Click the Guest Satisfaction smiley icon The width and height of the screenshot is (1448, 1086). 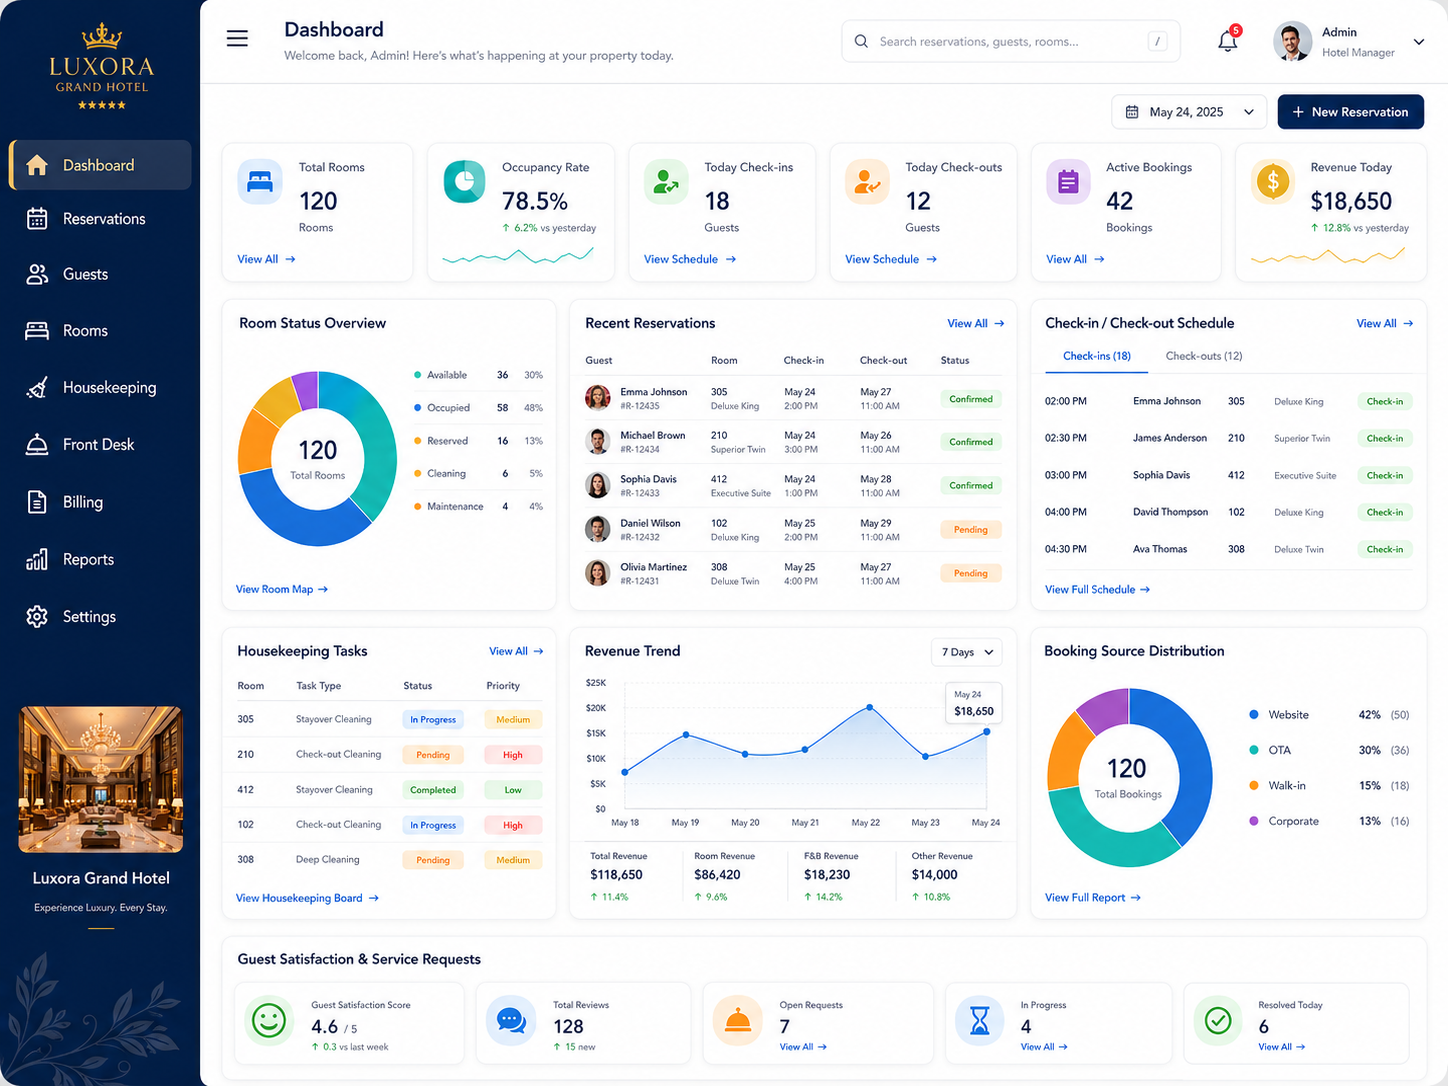coord(268,1021)
